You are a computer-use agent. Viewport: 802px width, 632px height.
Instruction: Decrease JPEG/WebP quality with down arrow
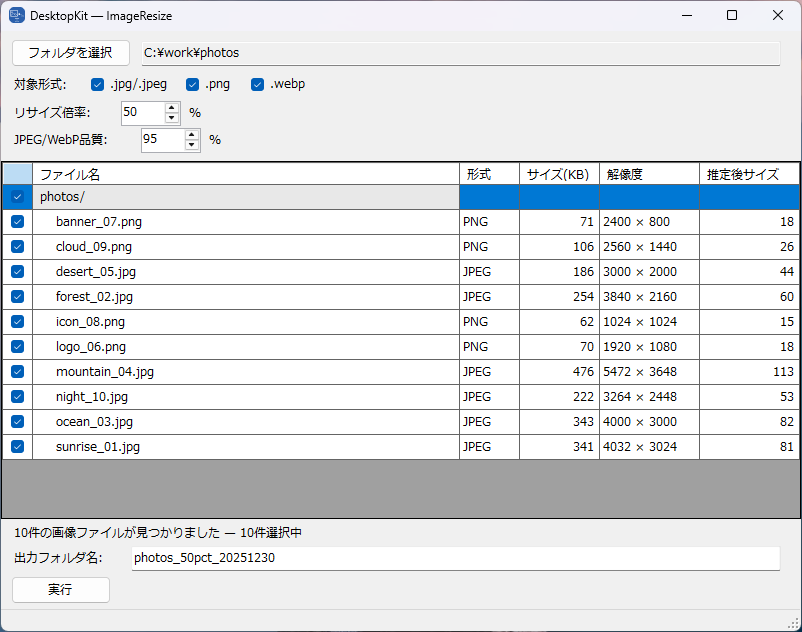point(192,145)
